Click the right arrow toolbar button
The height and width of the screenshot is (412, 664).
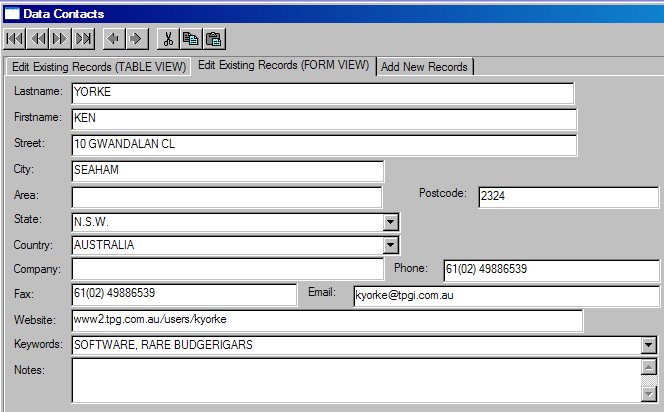click(136, 39)
